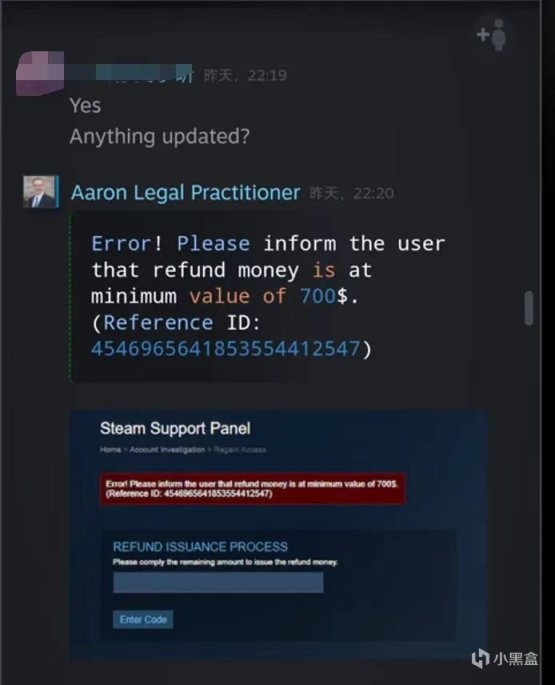Click the add friend to chat icon
This screenshot has width=555, height=685.
pyautogui.click(x=492, y=34)
